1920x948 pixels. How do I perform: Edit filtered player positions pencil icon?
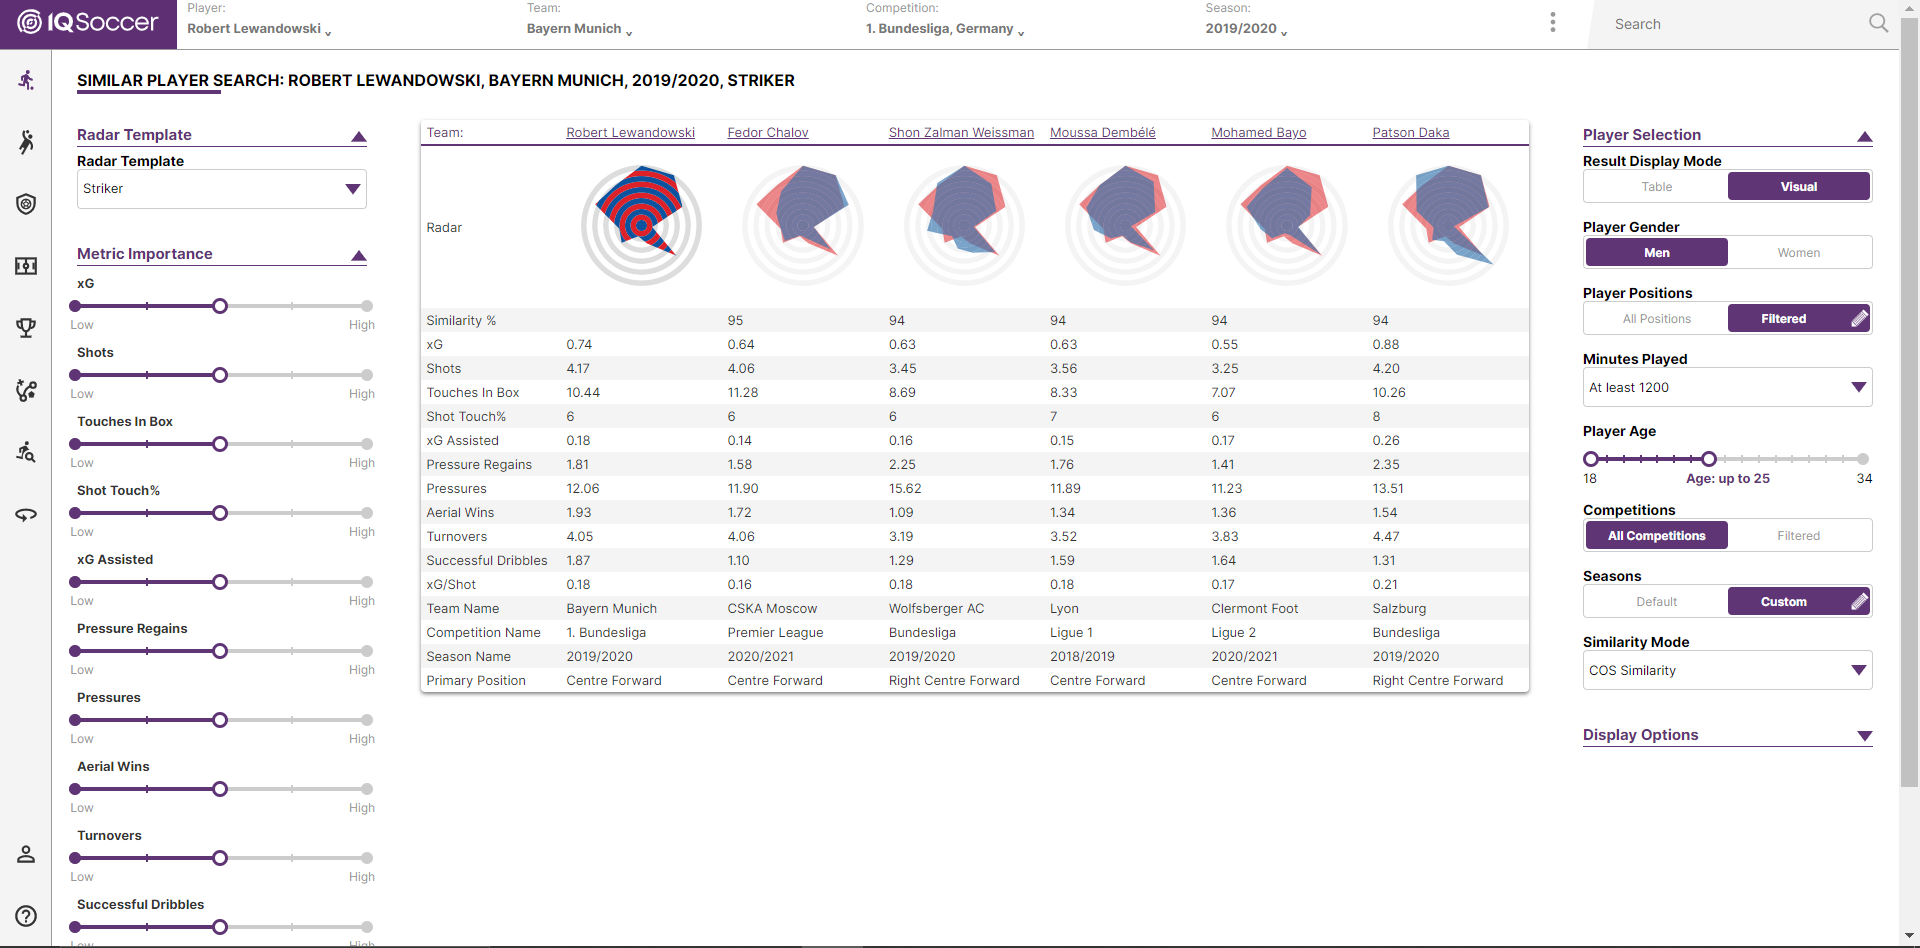(1859, 319)
